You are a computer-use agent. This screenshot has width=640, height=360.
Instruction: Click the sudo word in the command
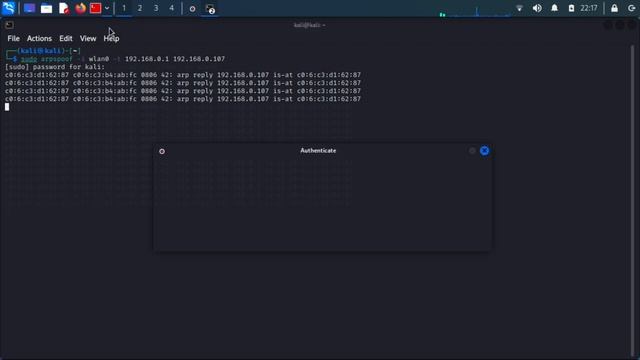29,59
